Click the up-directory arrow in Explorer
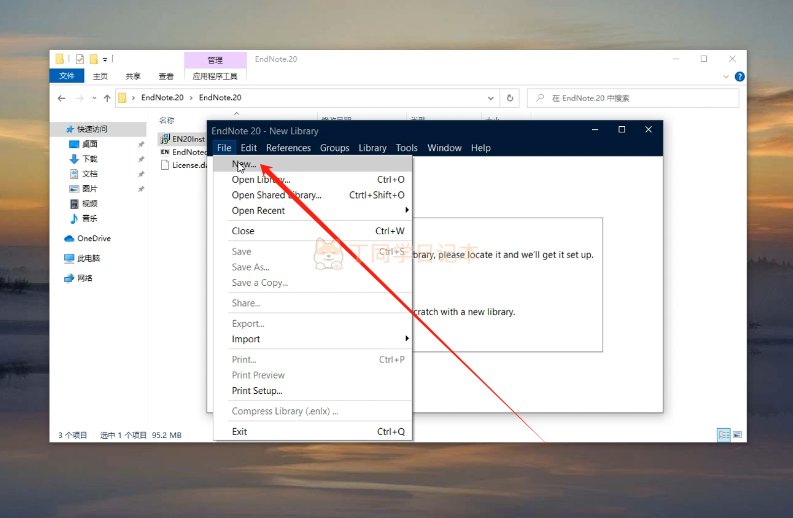Viewport: 793px width, 518px height. click(x=106, y=98)
